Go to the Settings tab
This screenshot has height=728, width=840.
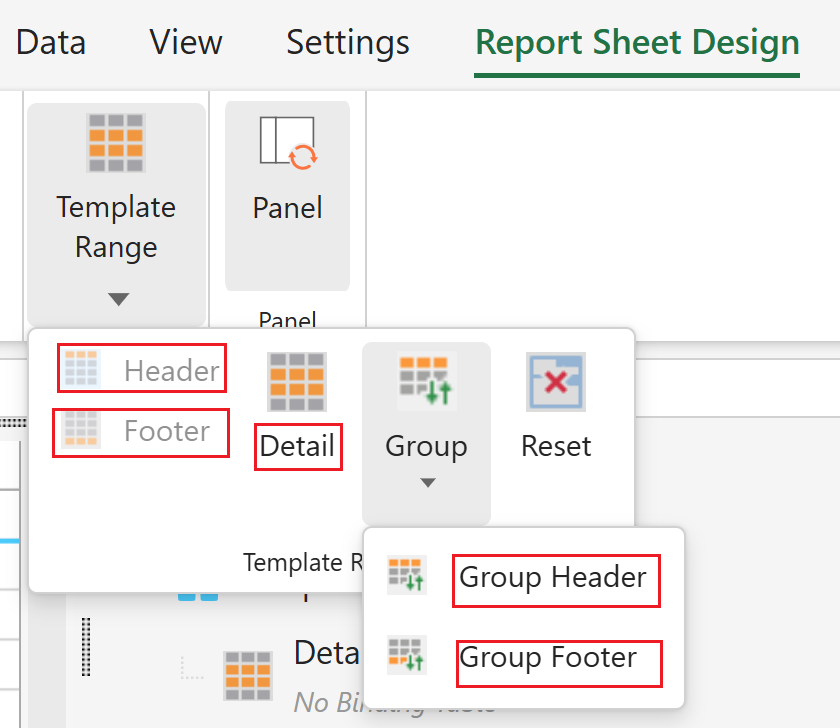348,43
